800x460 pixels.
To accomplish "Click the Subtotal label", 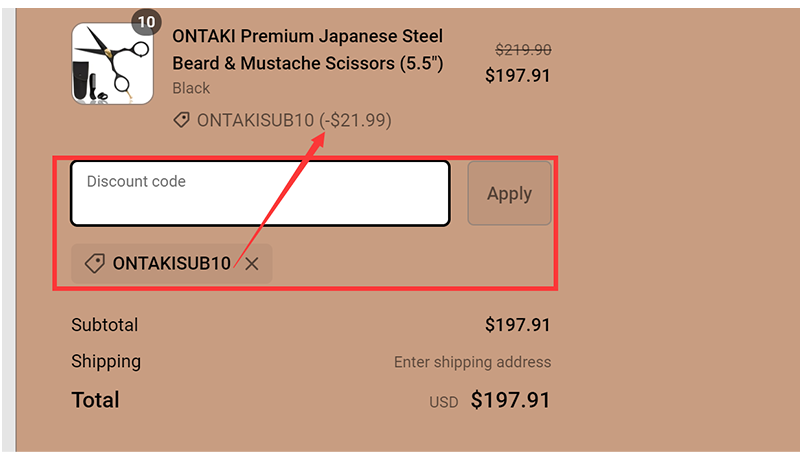I will 105,325.
